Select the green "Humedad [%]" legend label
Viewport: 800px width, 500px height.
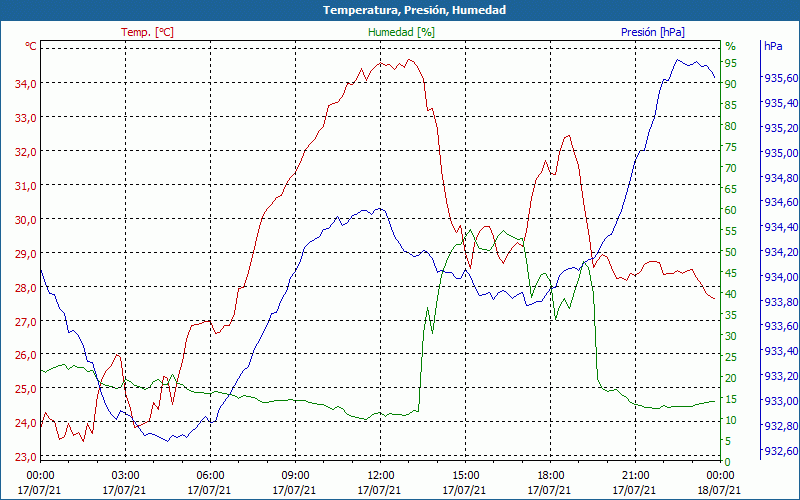point(402,32)
